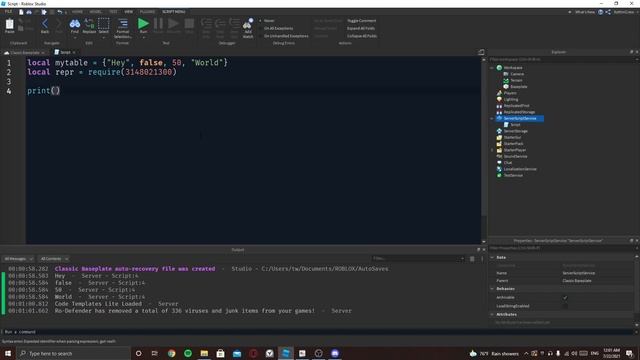Select TestService in Explorer

click(513, 176)
